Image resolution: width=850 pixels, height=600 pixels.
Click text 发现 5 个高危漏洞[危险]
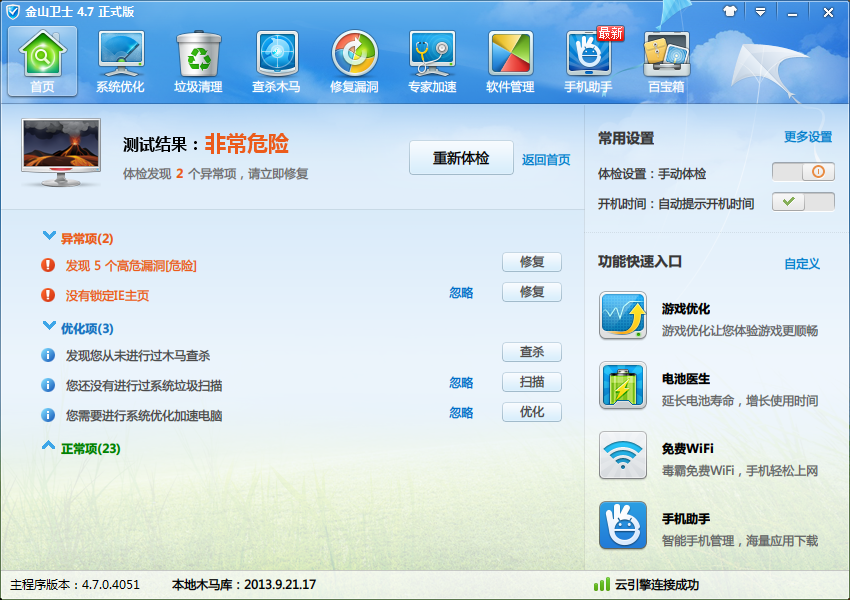click(131, 266)
